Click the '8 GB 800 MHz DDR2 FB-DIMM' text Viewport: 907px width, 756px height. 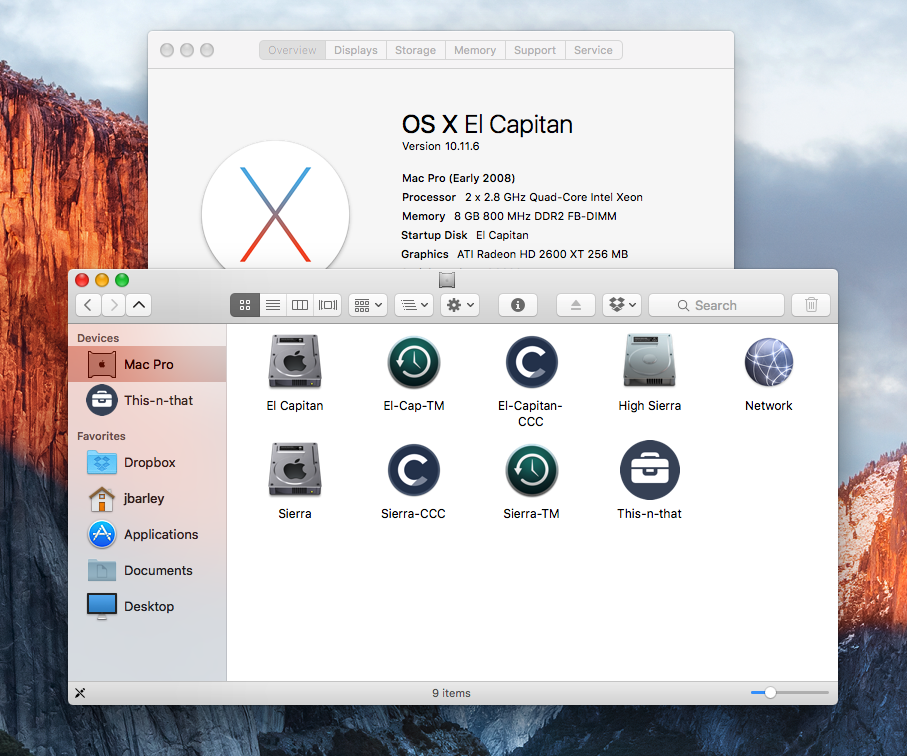pyautogui.click(x=535, y=216)
